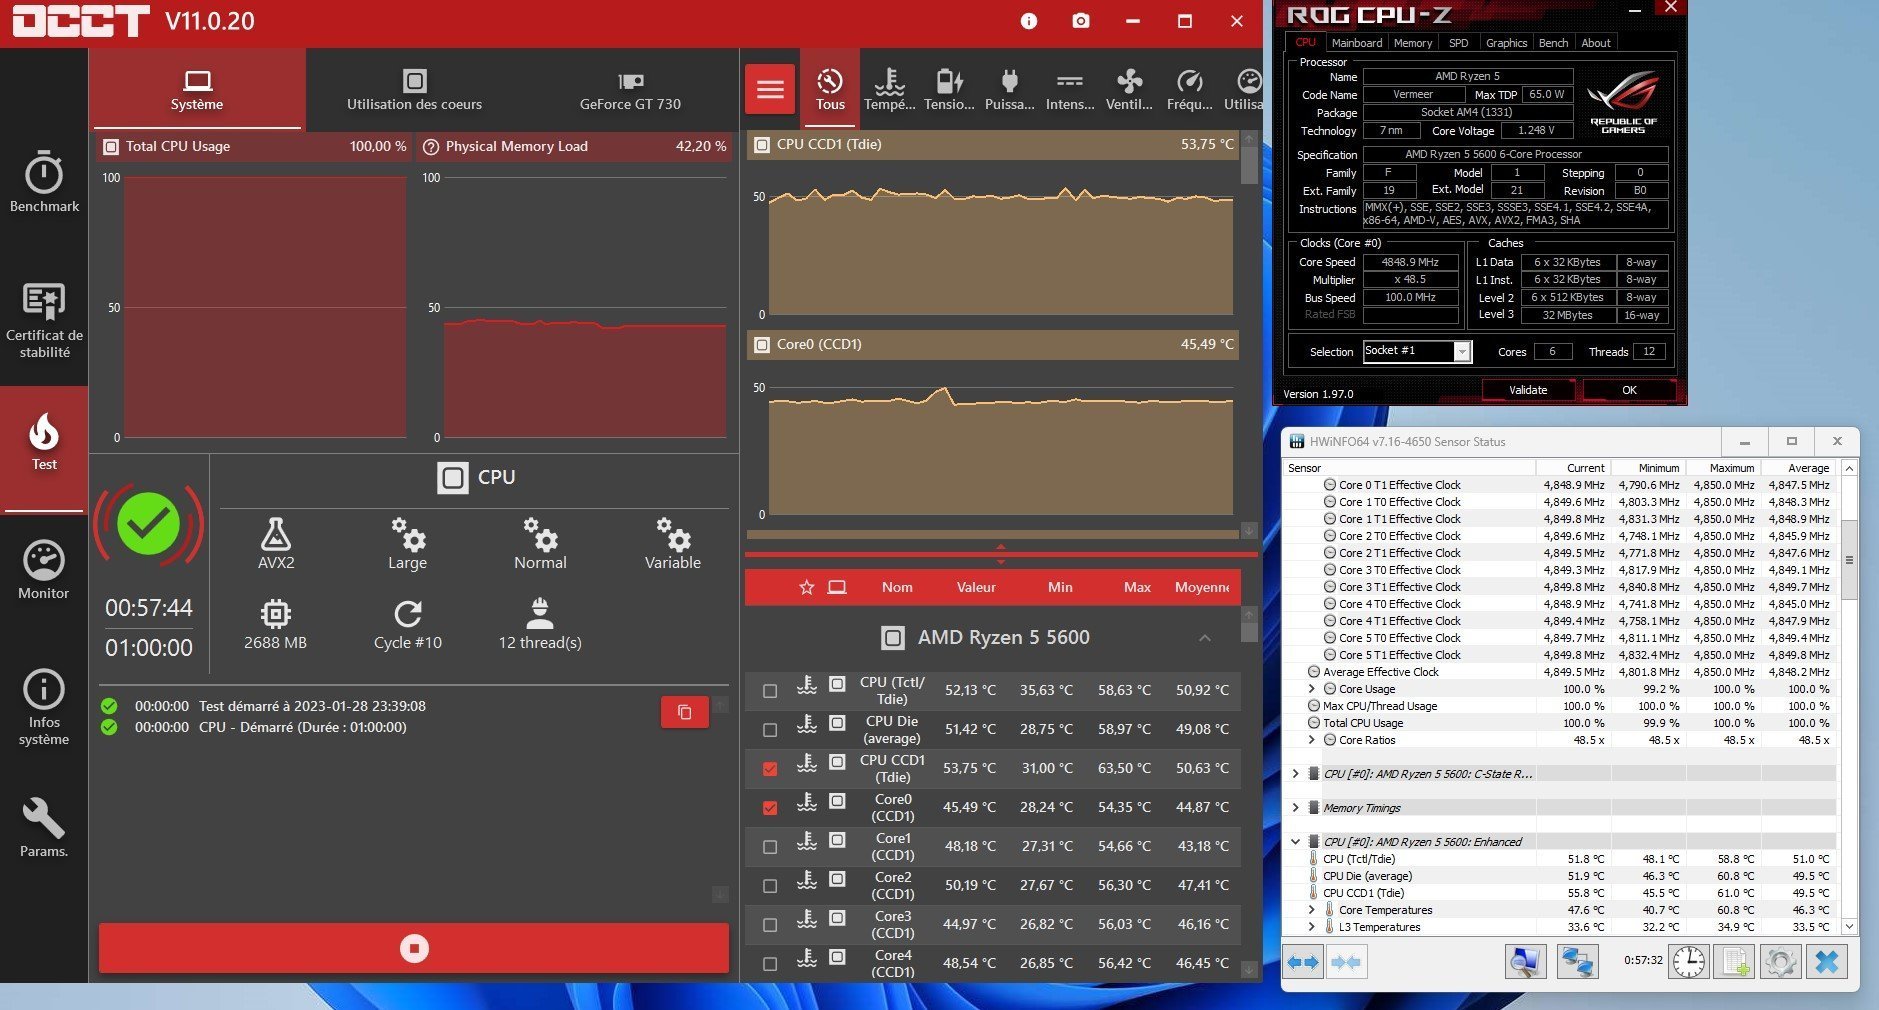Expand Core Temperatures in HWiNFO tree
The image size is (1879, 1010).
[x=1312, y=910]
